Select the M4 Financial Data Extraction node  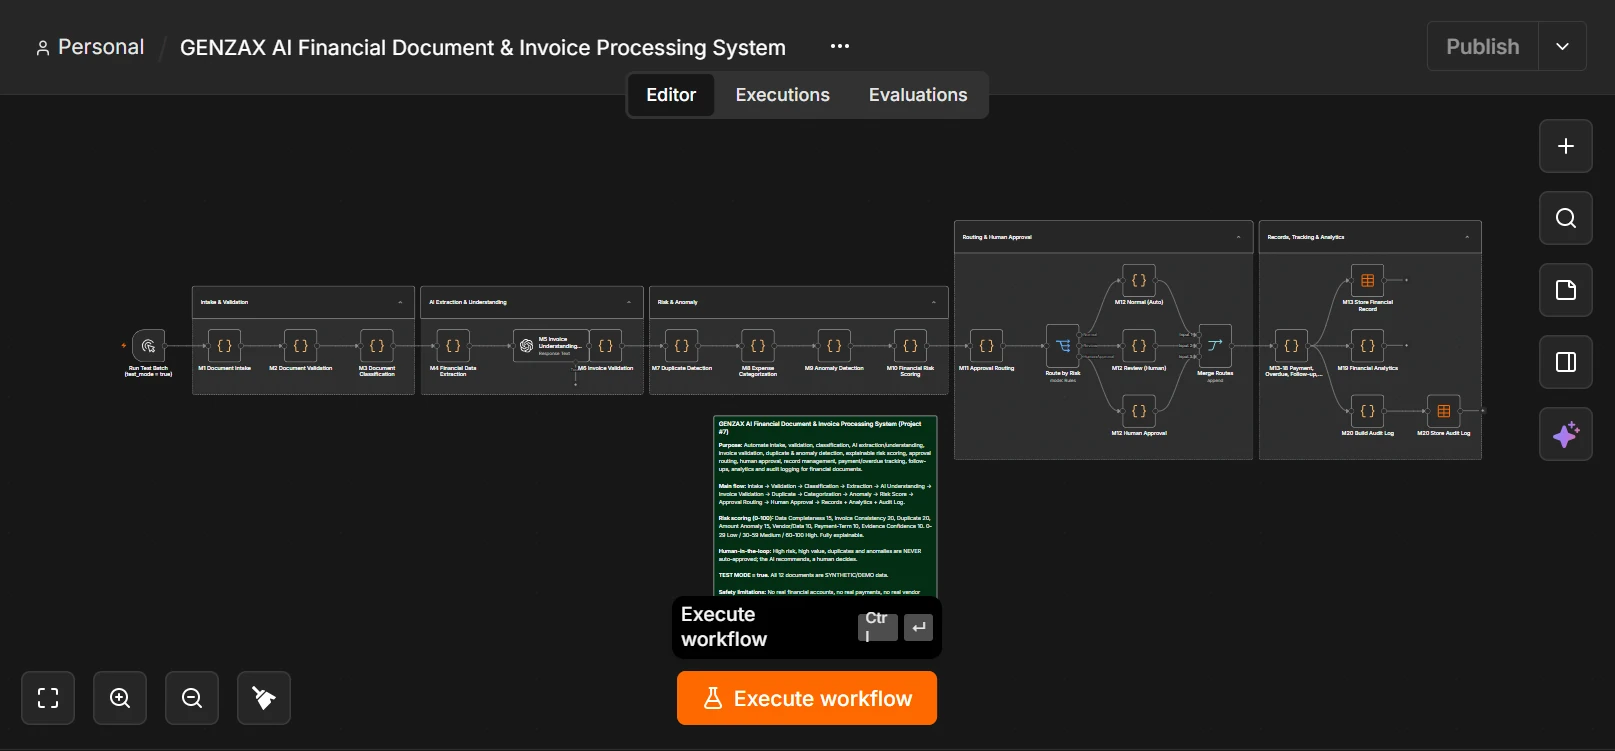(x=453, y=346)
